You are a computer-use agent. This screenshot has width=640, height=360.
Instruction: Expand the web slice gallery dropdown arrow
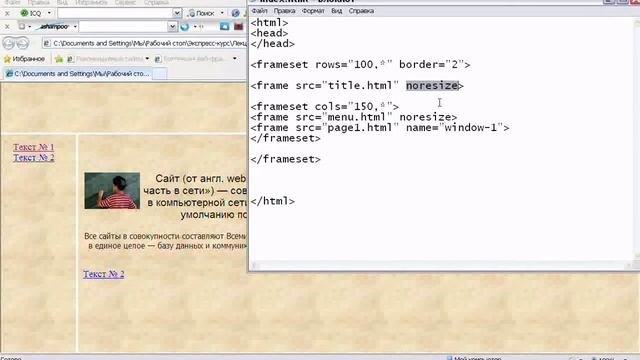coord(235,59)
